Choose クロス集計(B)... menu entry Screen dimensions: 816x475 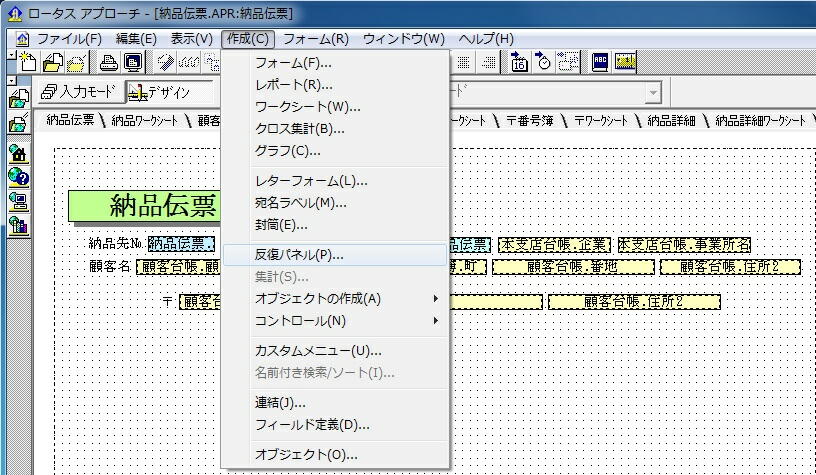[335, 129]
